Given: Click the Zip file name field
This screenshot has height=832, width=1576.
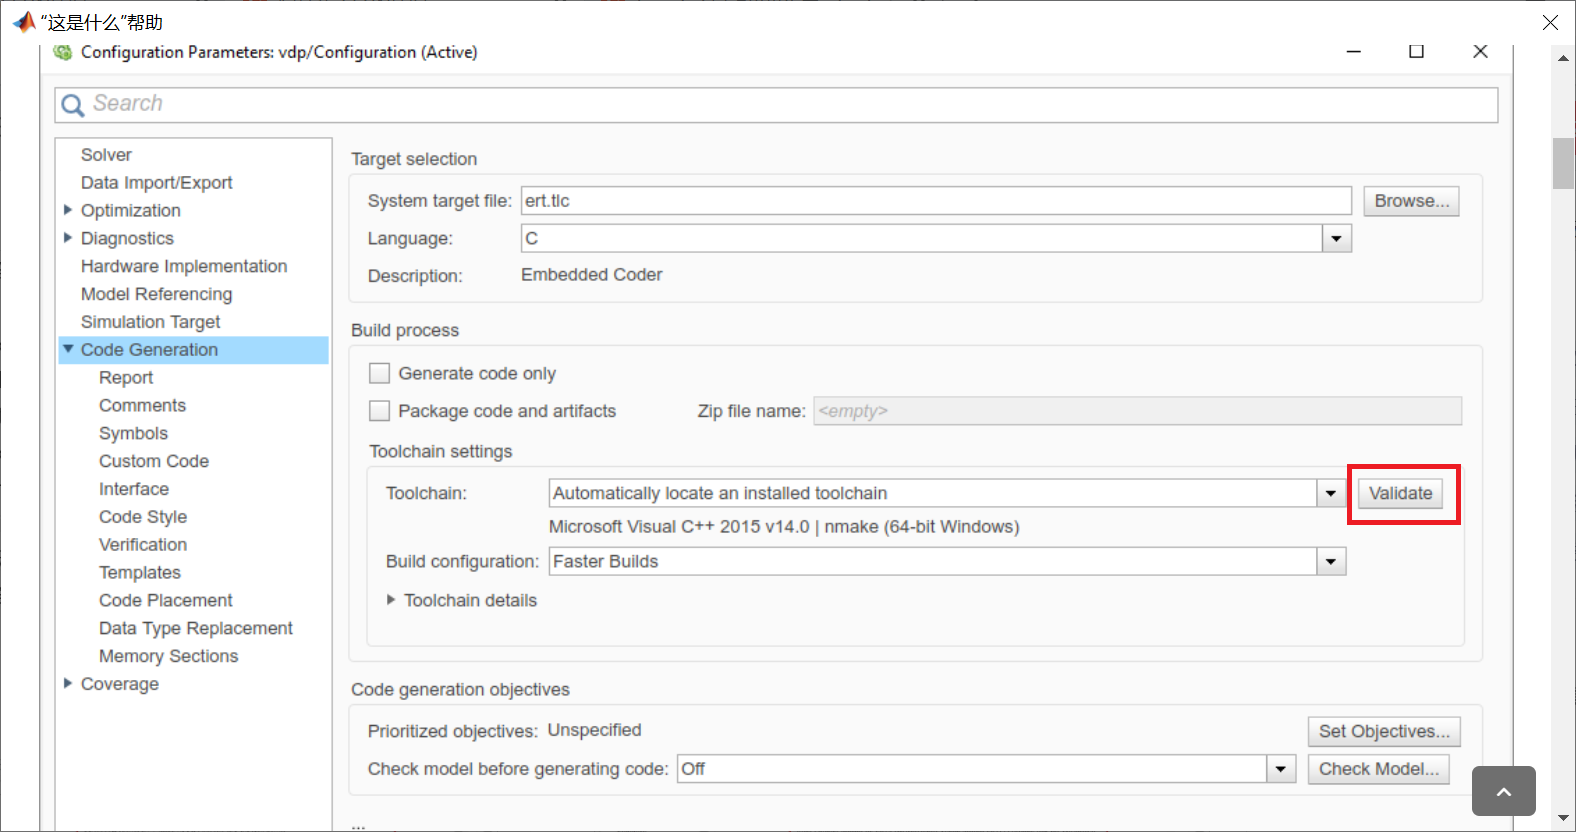Looking at the screenshot, I should coord(1137,411).
